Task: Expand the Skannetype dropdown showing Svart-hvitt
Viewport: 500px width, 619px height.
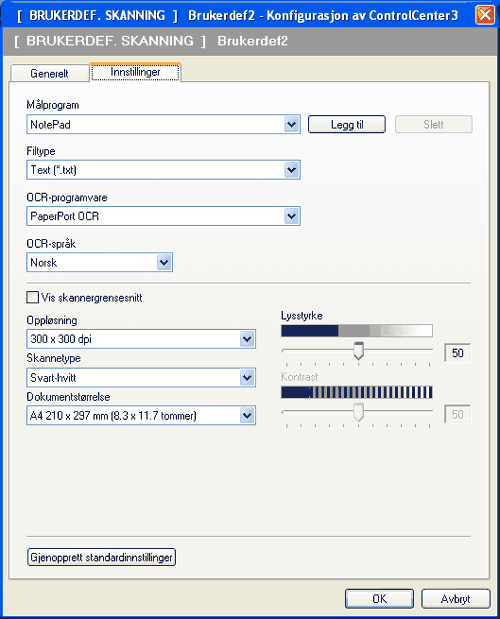Action: coord(141,378)
